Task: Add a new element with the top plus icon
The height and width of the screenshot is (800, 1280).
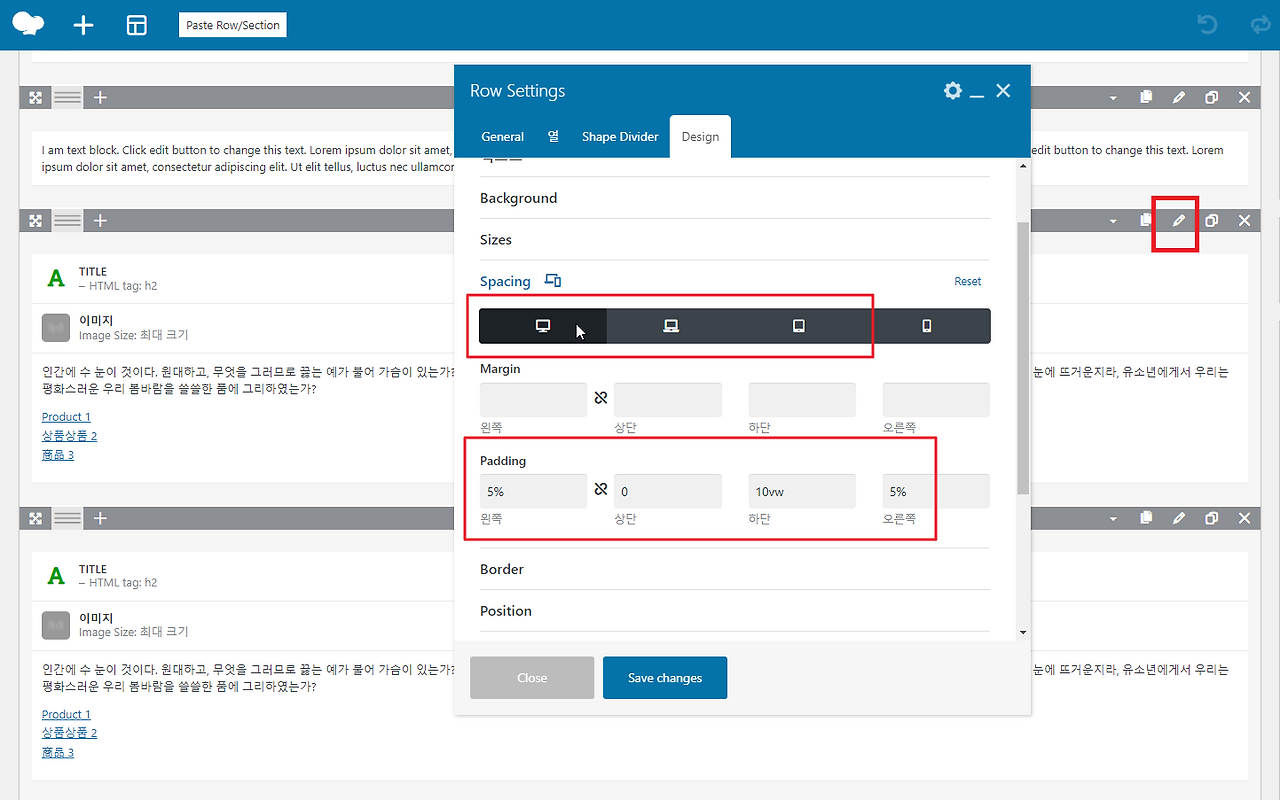Action: tap(84, 25)
